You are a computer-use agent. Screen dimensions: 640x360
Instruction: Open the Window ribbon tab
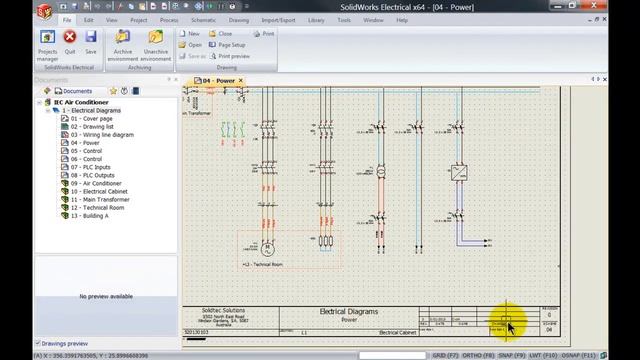tap(373, 20)
